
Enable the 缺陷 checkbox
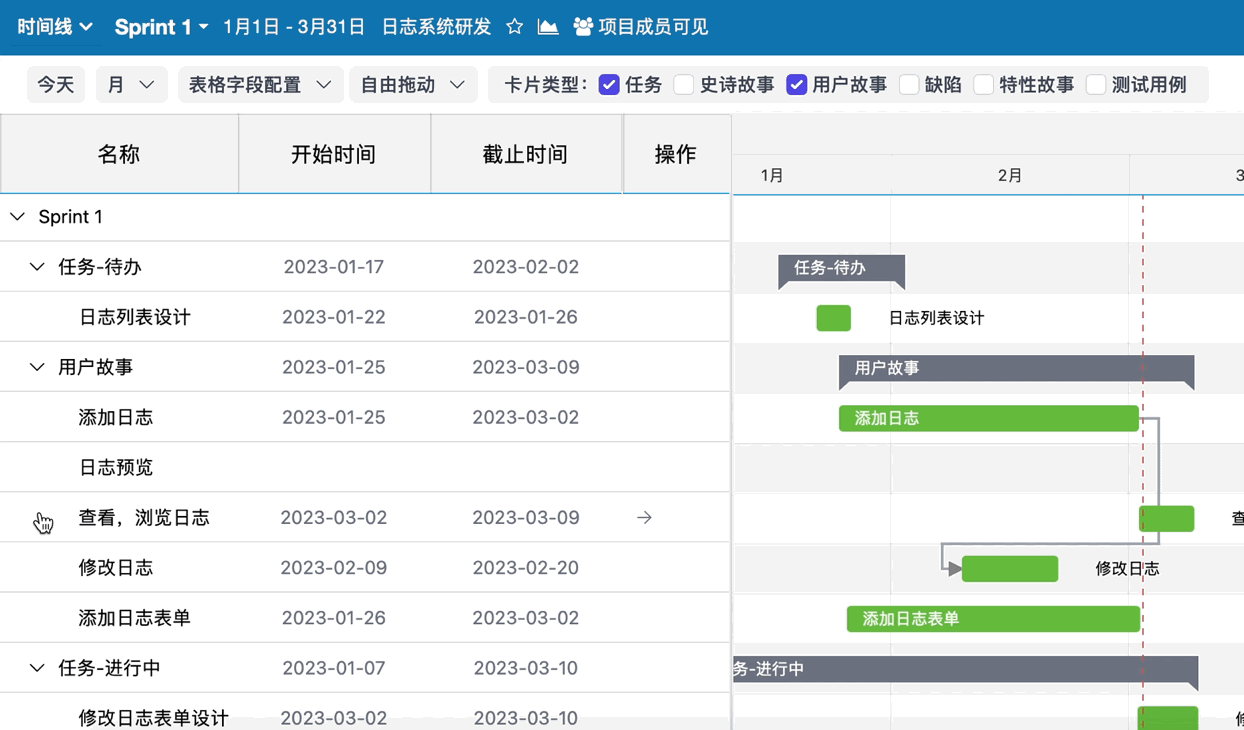[x=909, y=85]
